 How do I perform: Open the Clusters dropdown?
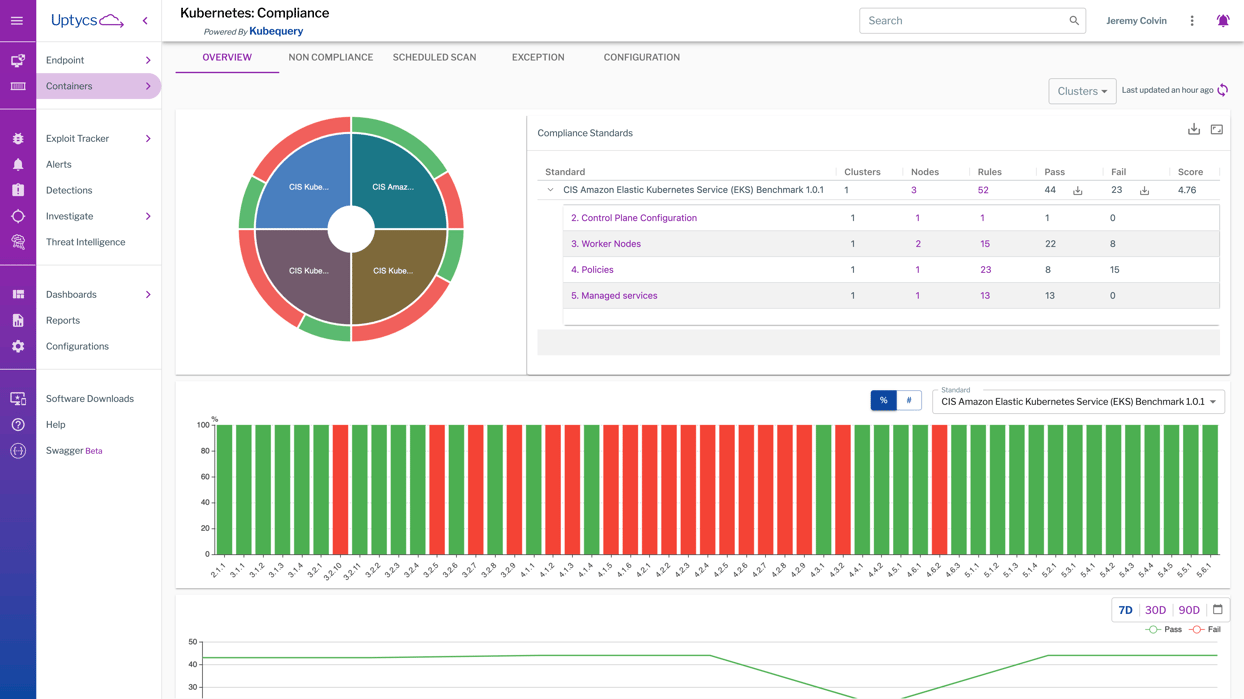1082,91
